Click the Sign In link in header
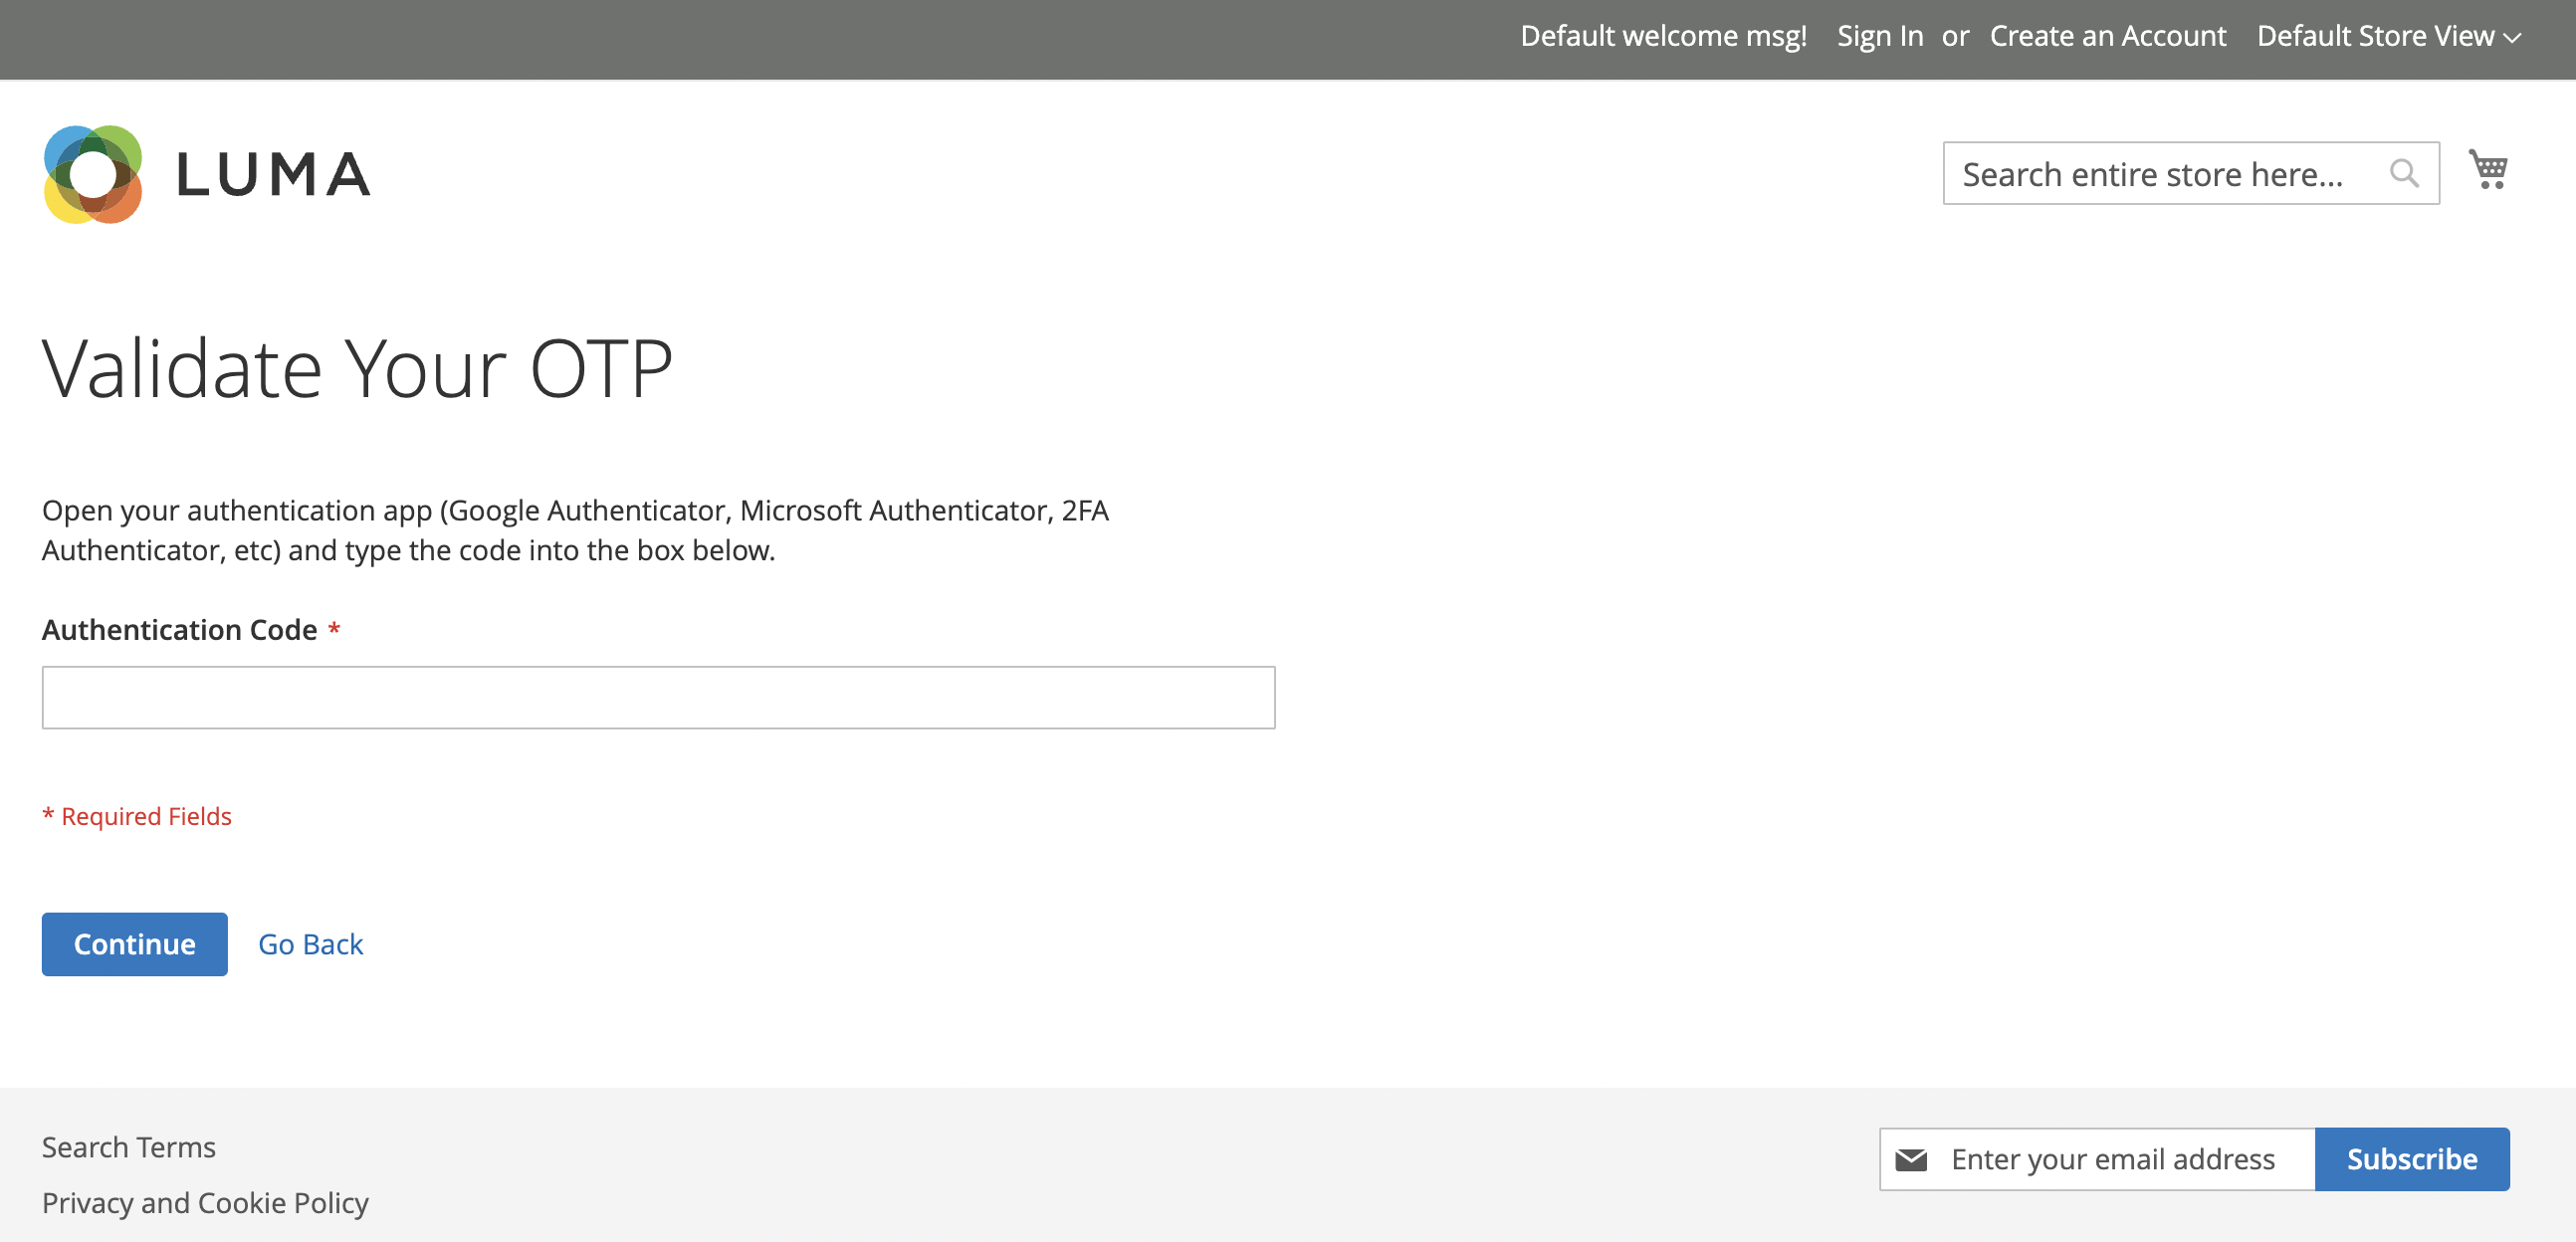Viewport: 2576px width, 1242px height. coord(1881,33)
